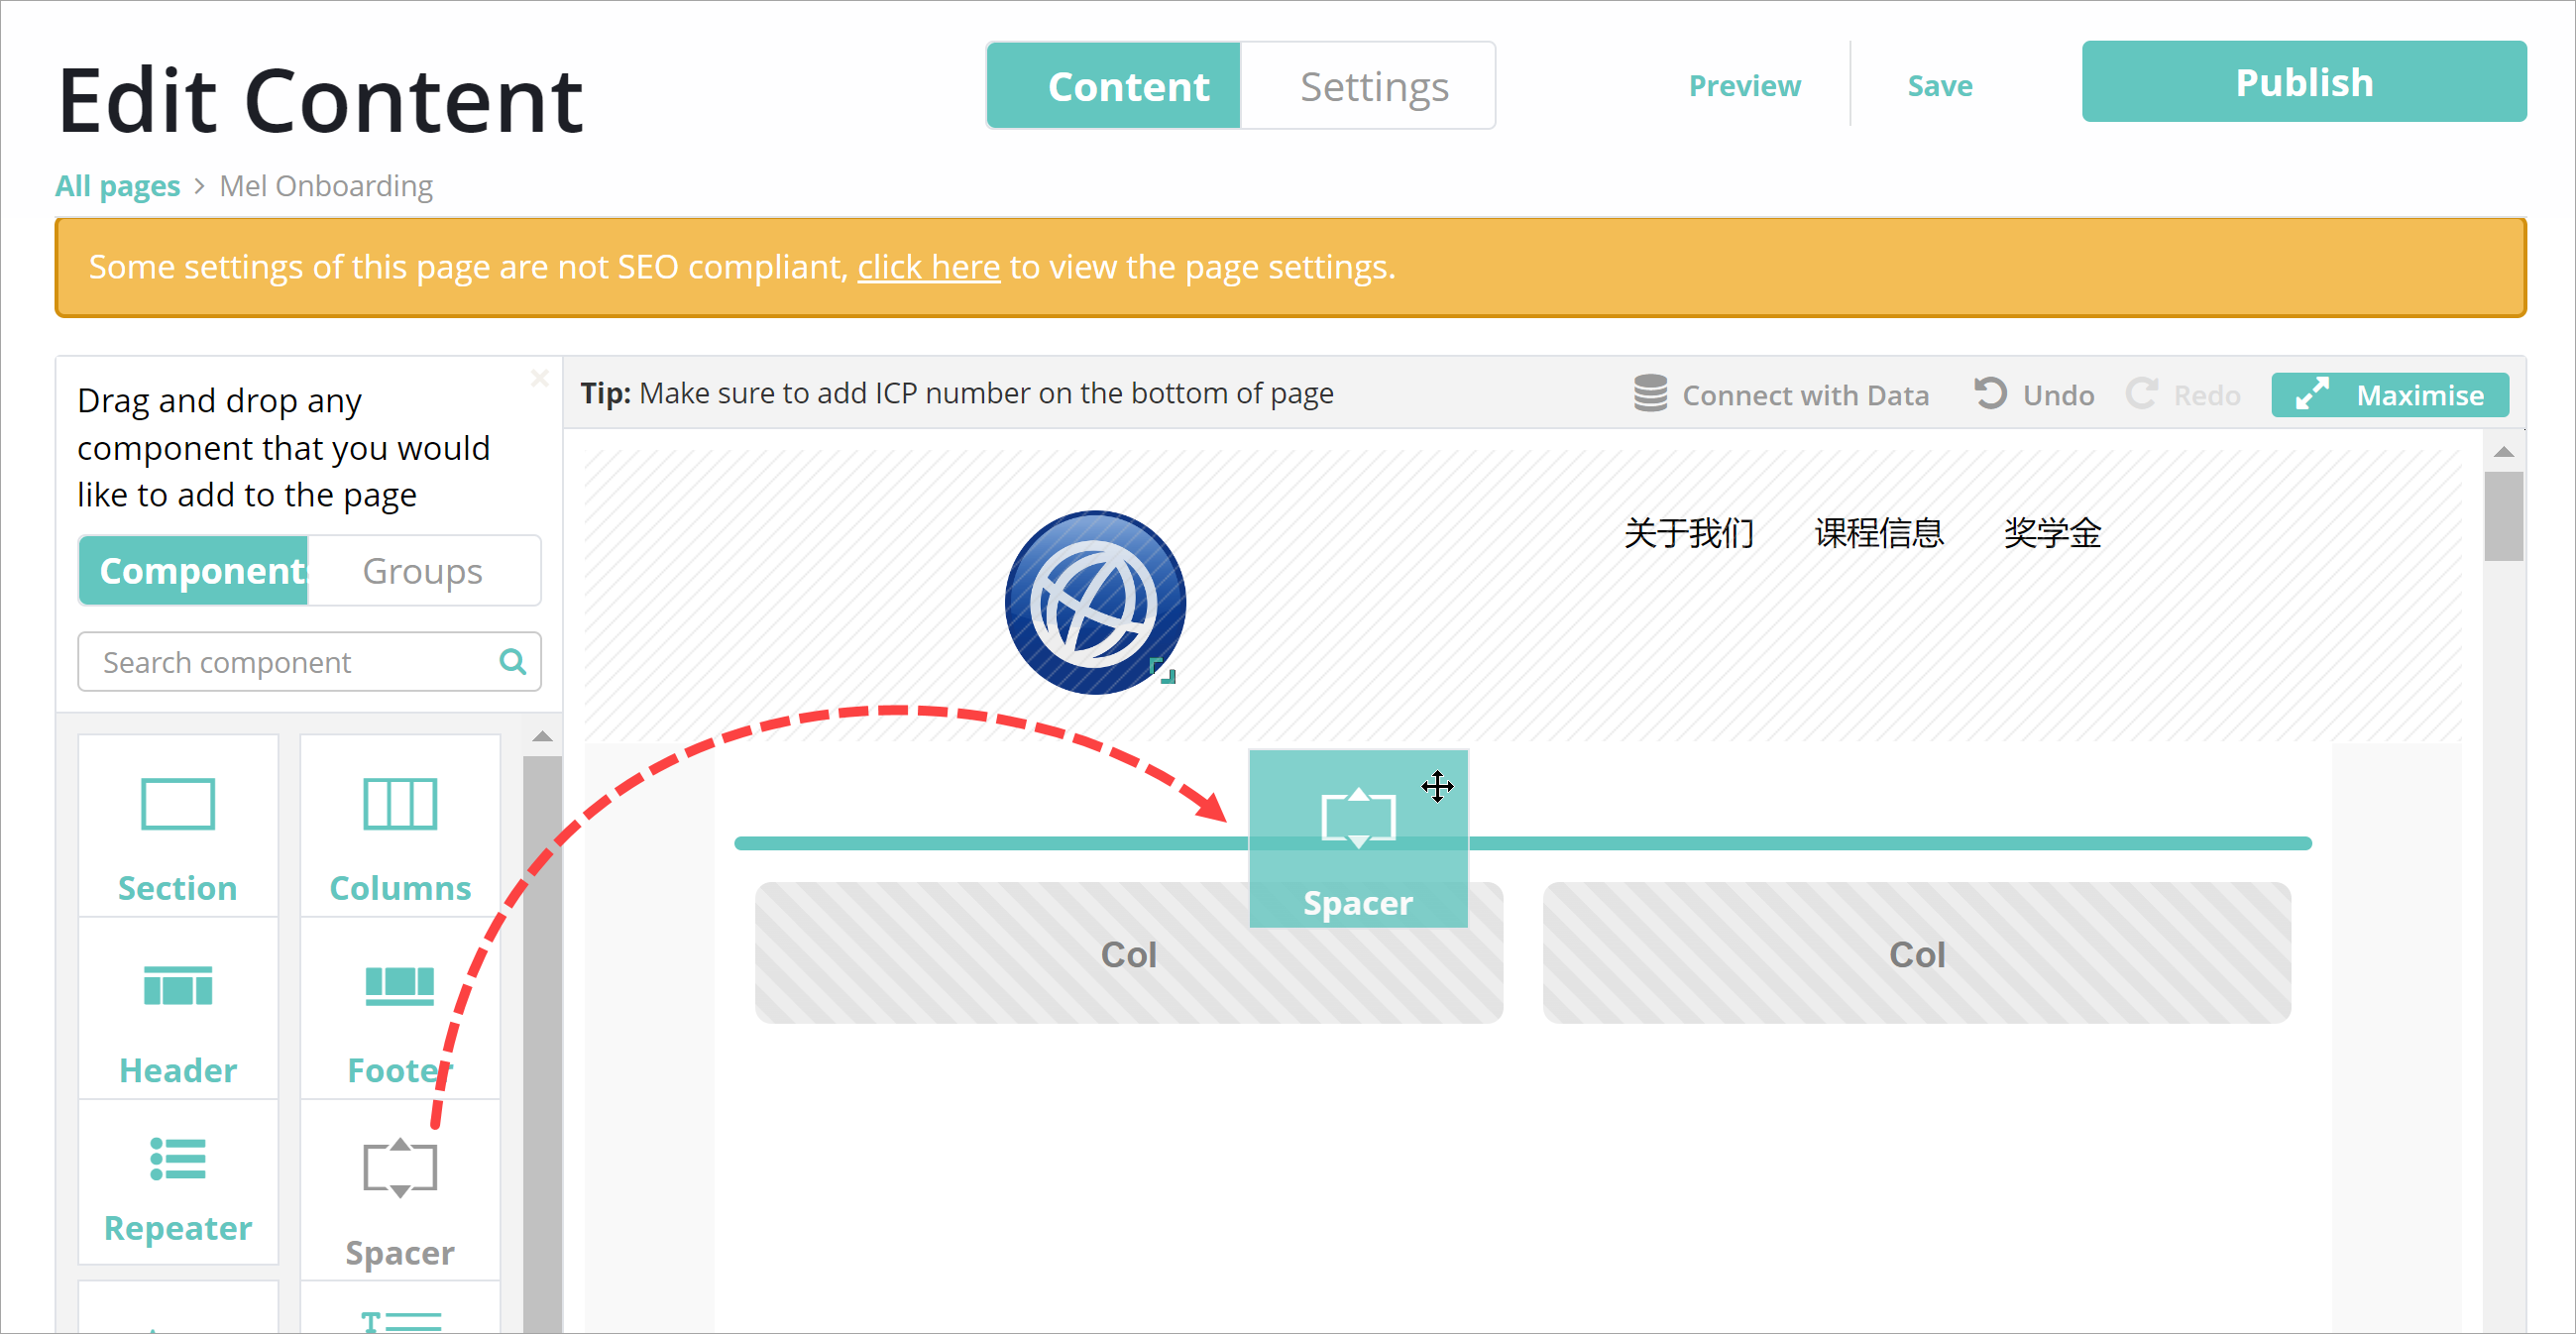Switch to the Groups tab
2576x1334 pixels.
point(422,571)
